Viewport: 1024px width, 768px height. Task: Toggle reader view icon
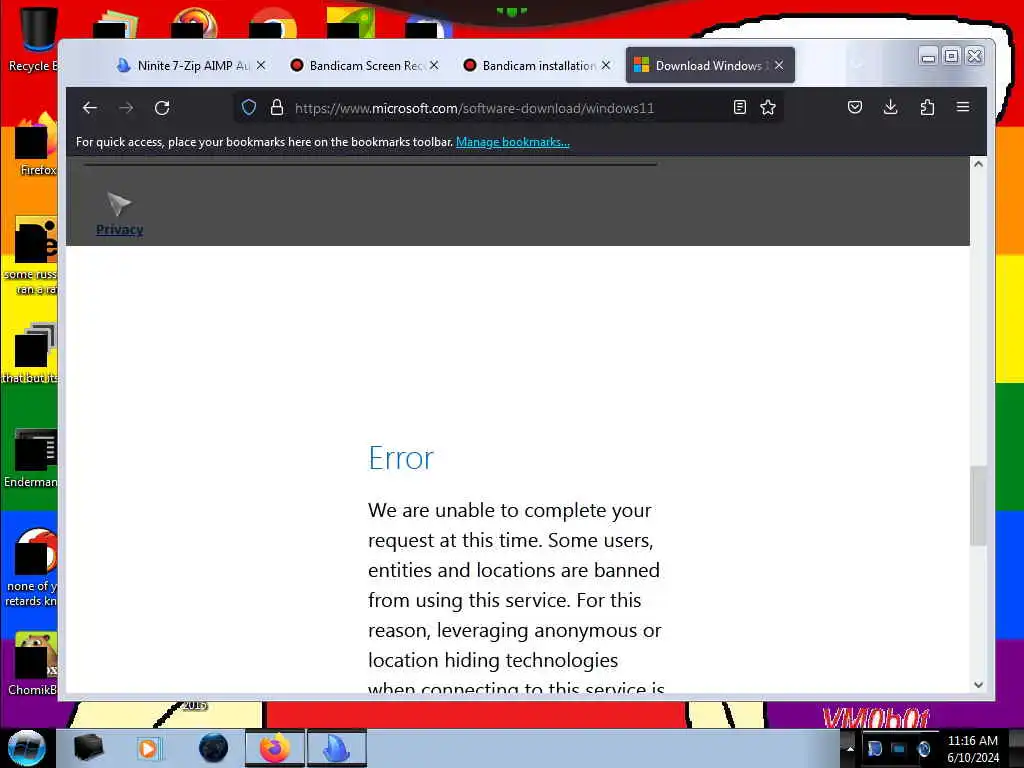(x=739, y=108)
